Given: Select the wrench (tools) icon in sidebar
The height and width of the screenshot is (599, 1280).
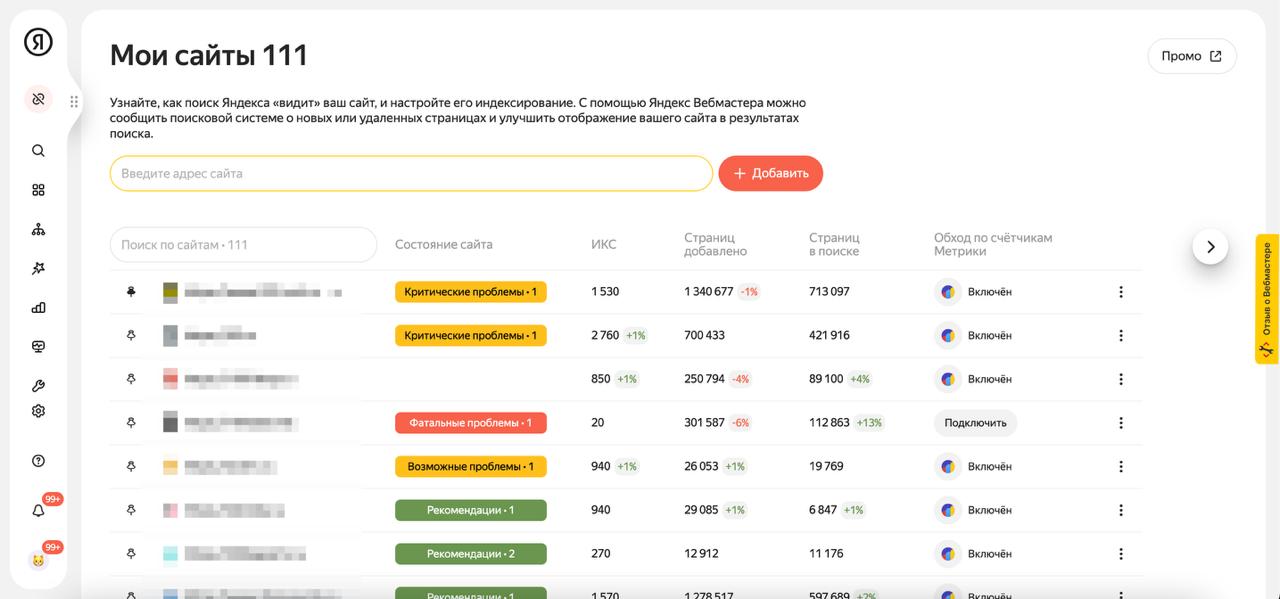Looking at the screenshot, I should click(x=37, y=385).
